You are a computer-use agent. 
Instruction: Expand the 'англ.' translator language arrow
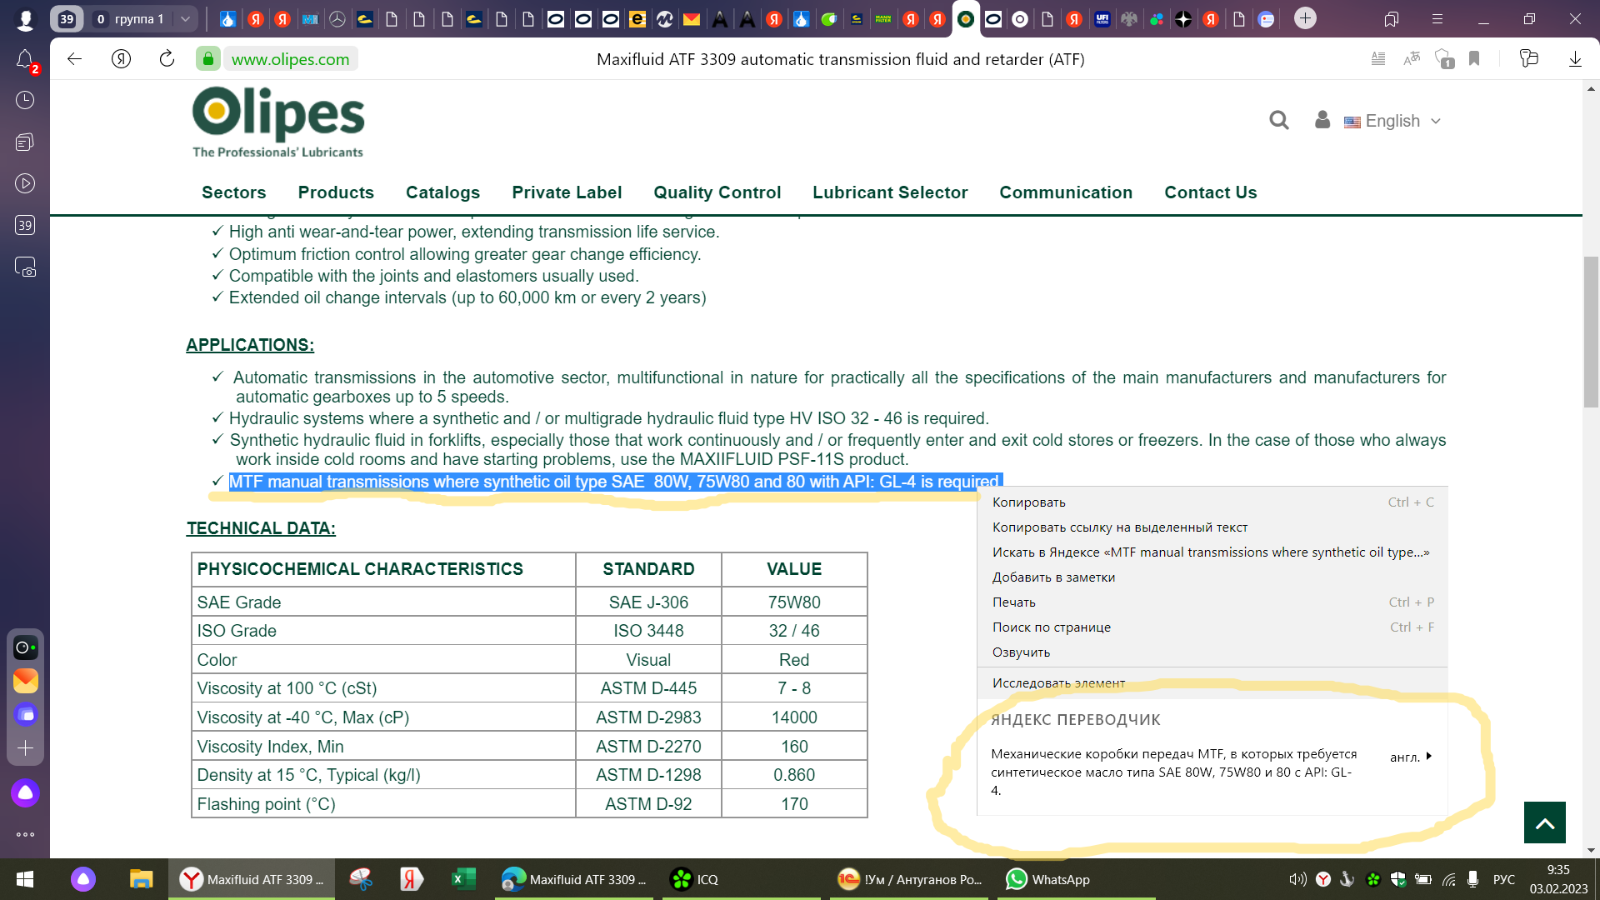pyautogui.click(x=1429, y=756)
